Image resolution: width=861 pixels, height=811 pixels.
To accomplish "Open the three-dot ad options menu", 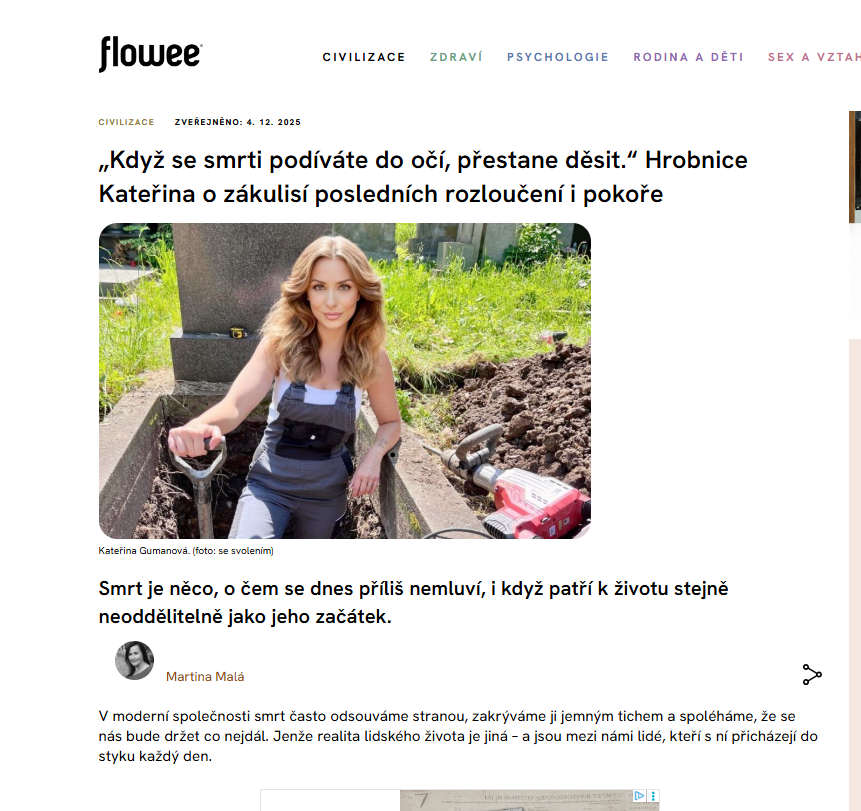I will (x=653, y=796).
